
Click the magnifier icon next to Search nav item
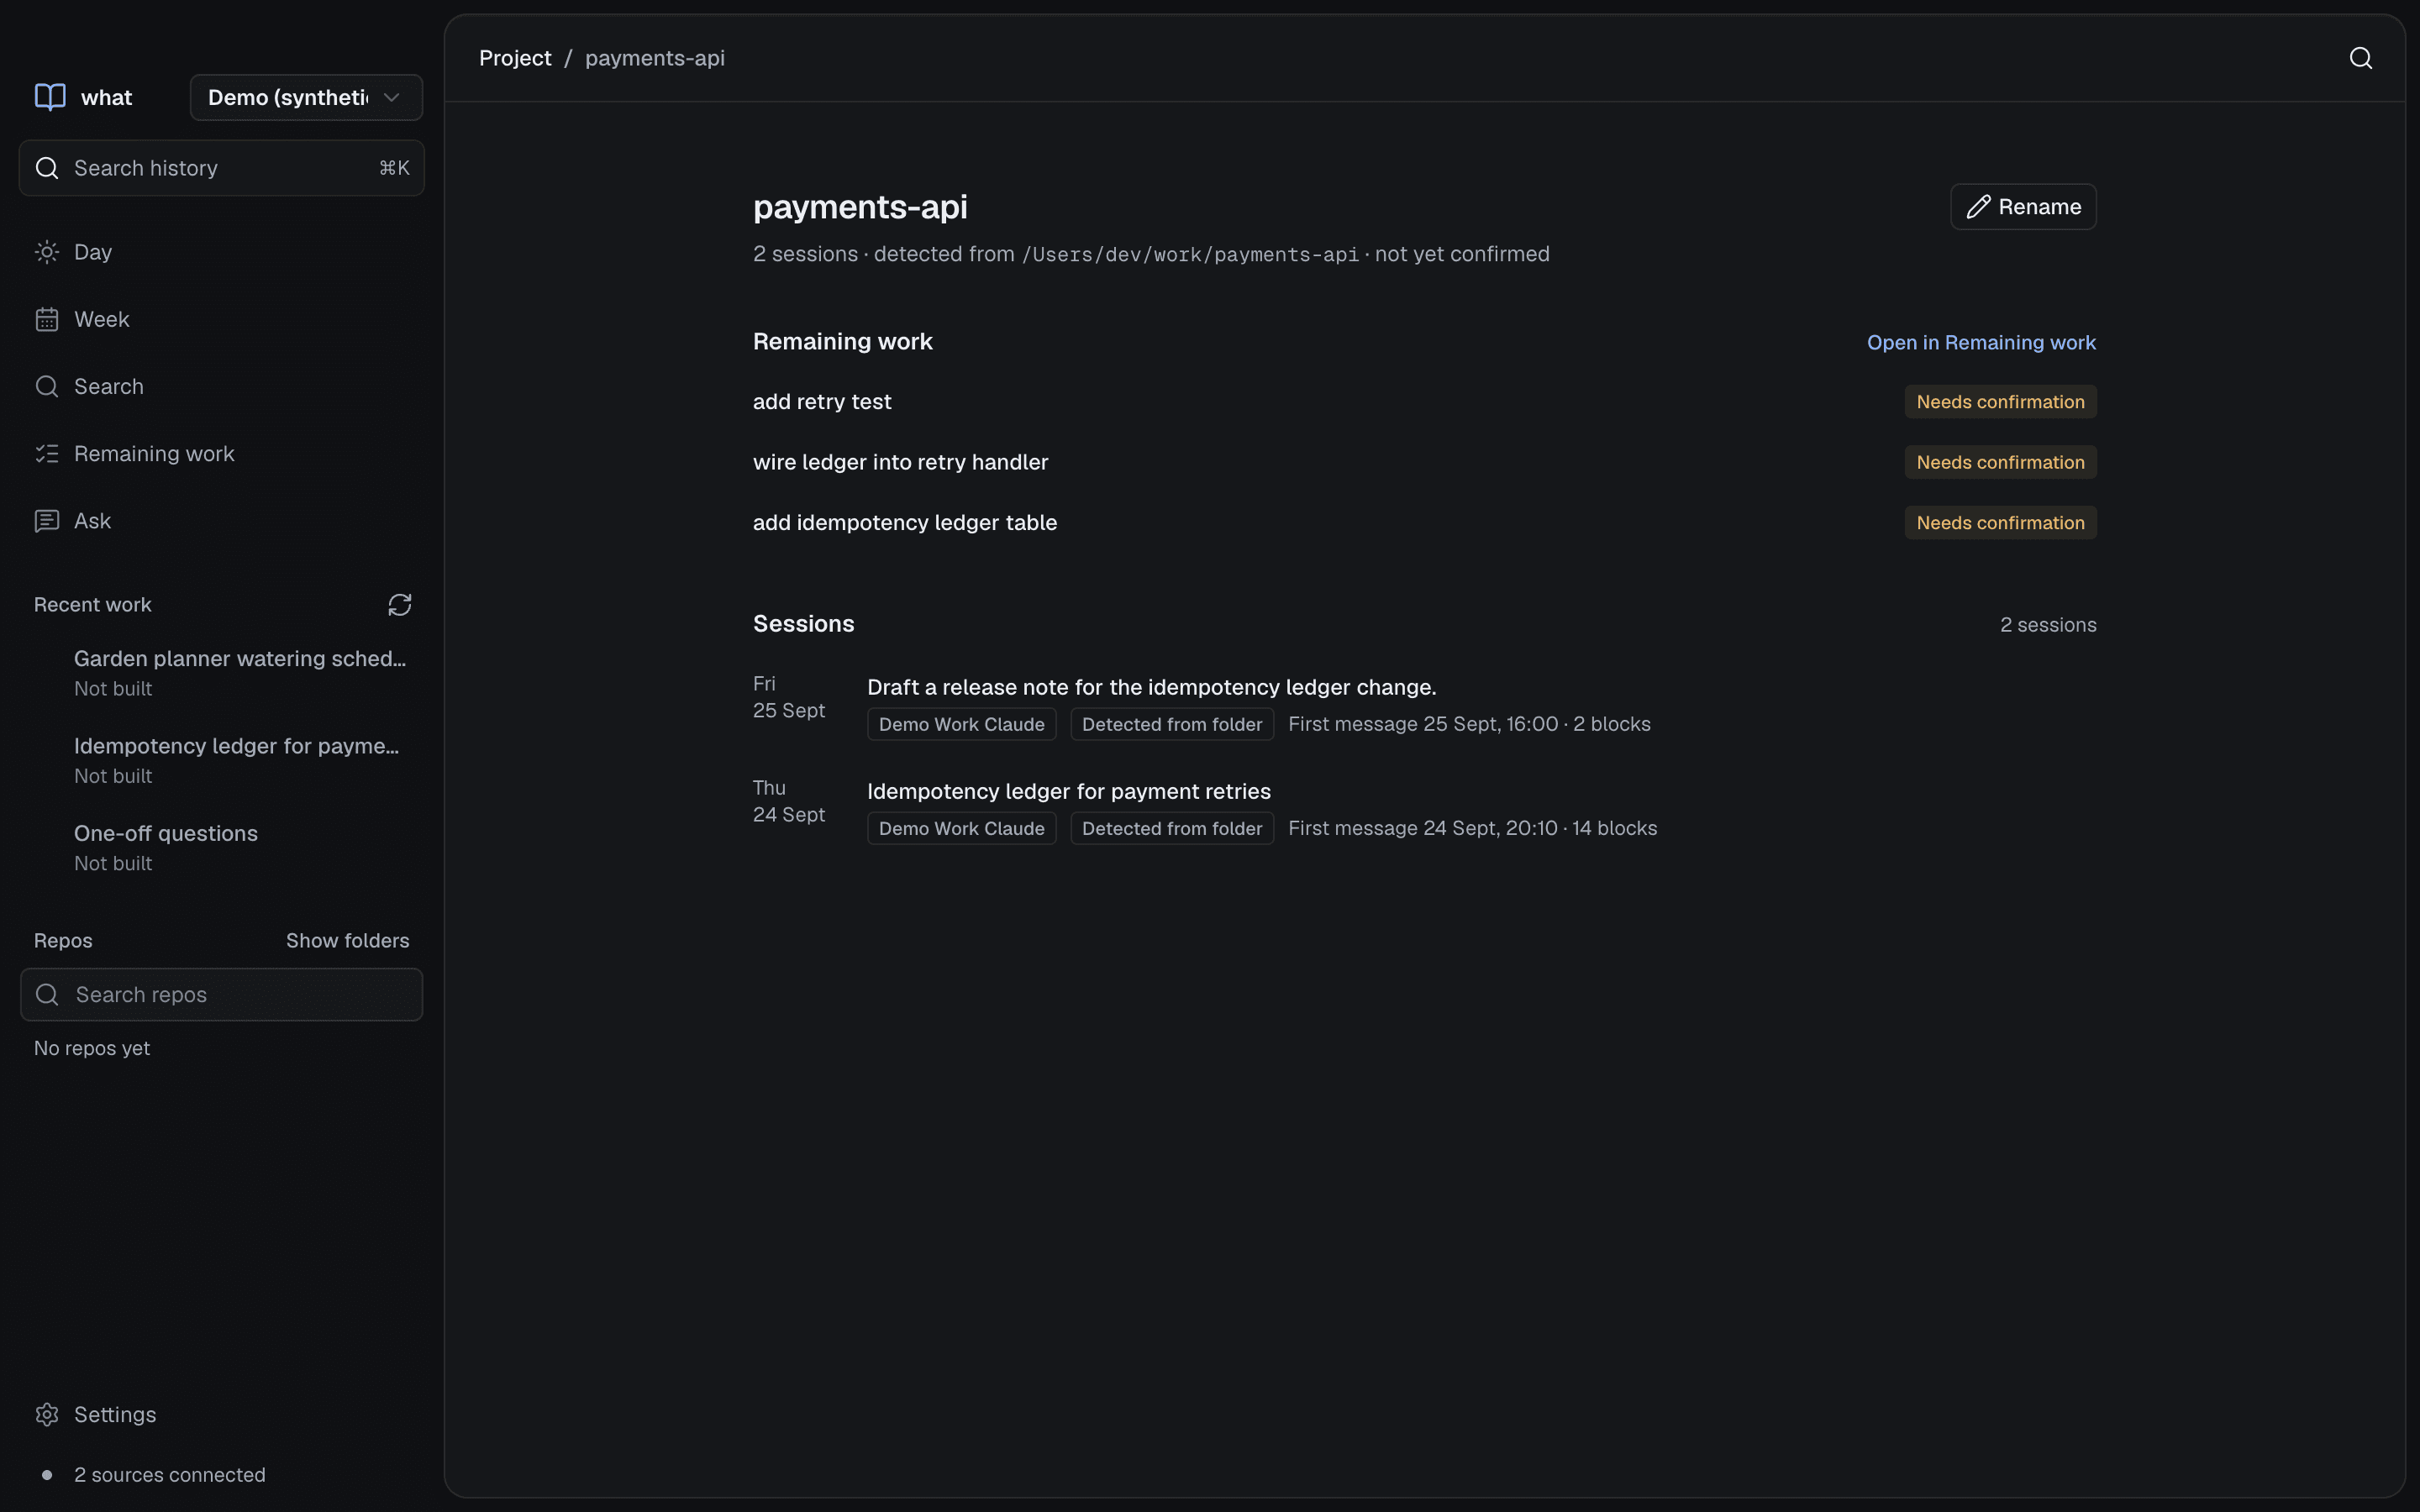coord(47,386)
